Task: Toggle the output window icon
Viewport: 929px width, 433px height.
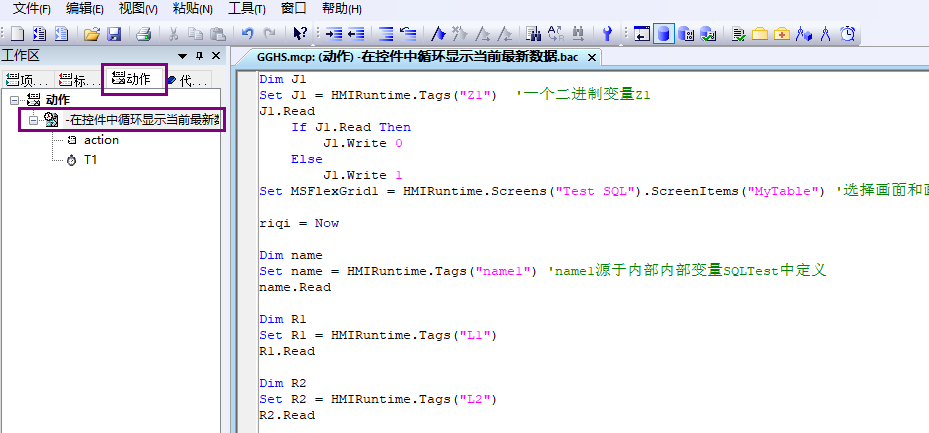Action: pos(642,34)
